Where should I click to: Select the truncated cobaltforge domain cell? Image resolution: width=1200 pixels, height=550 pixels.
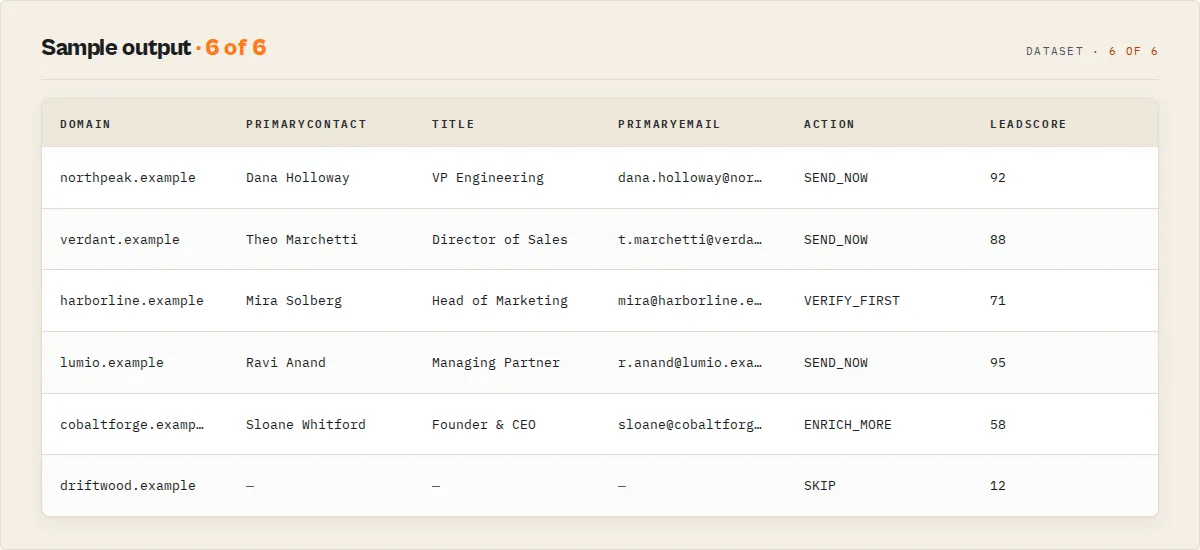[132, 425]
